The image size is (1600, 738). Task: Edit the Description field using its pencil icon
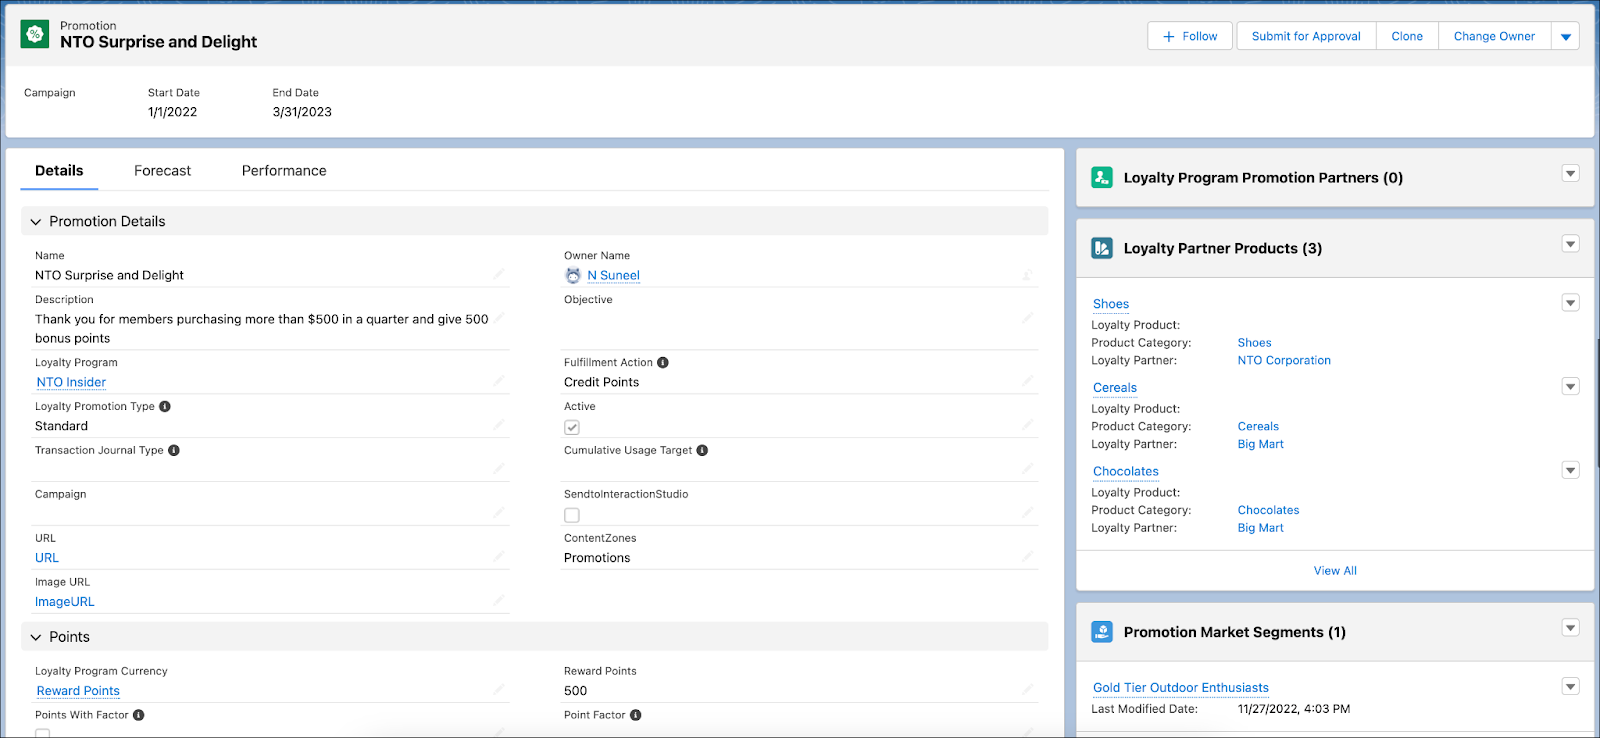click(x=498, y=318)
